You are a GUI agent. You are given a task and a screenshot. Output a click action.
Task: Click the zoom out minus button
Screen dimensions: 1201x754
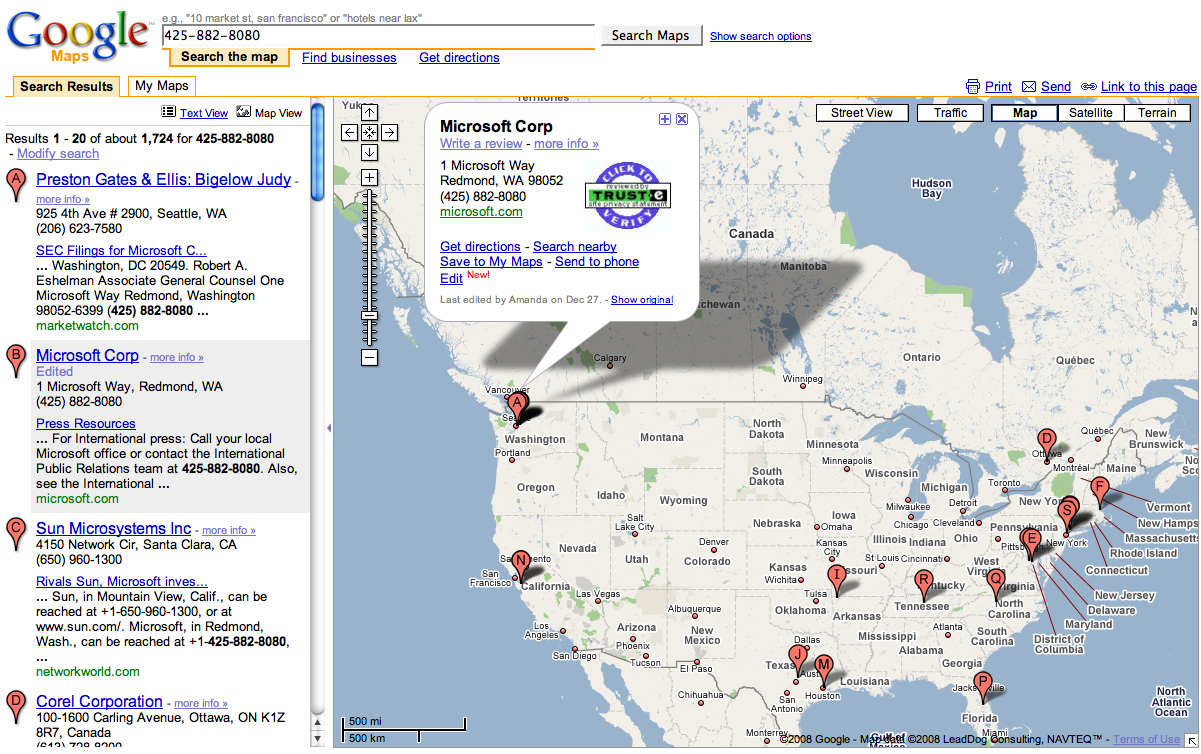click(x=369, y=357)
